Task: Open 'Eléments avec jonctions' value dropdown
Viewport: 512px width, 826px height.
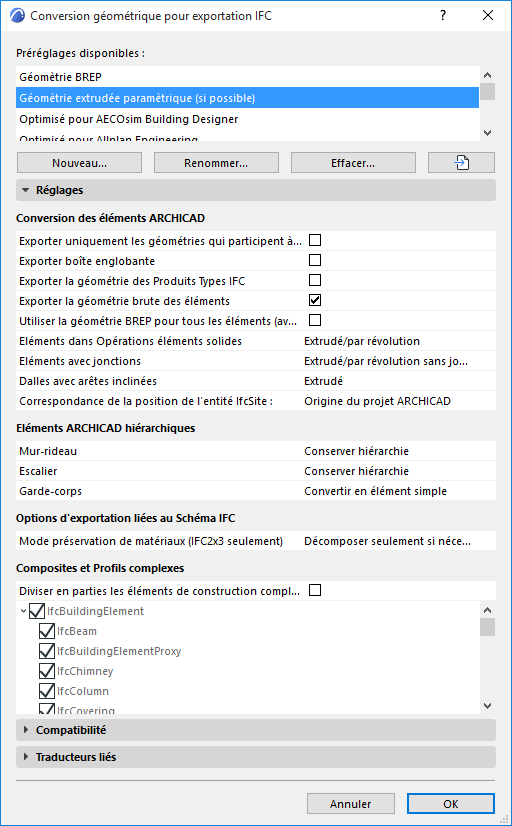Action: 386,361
